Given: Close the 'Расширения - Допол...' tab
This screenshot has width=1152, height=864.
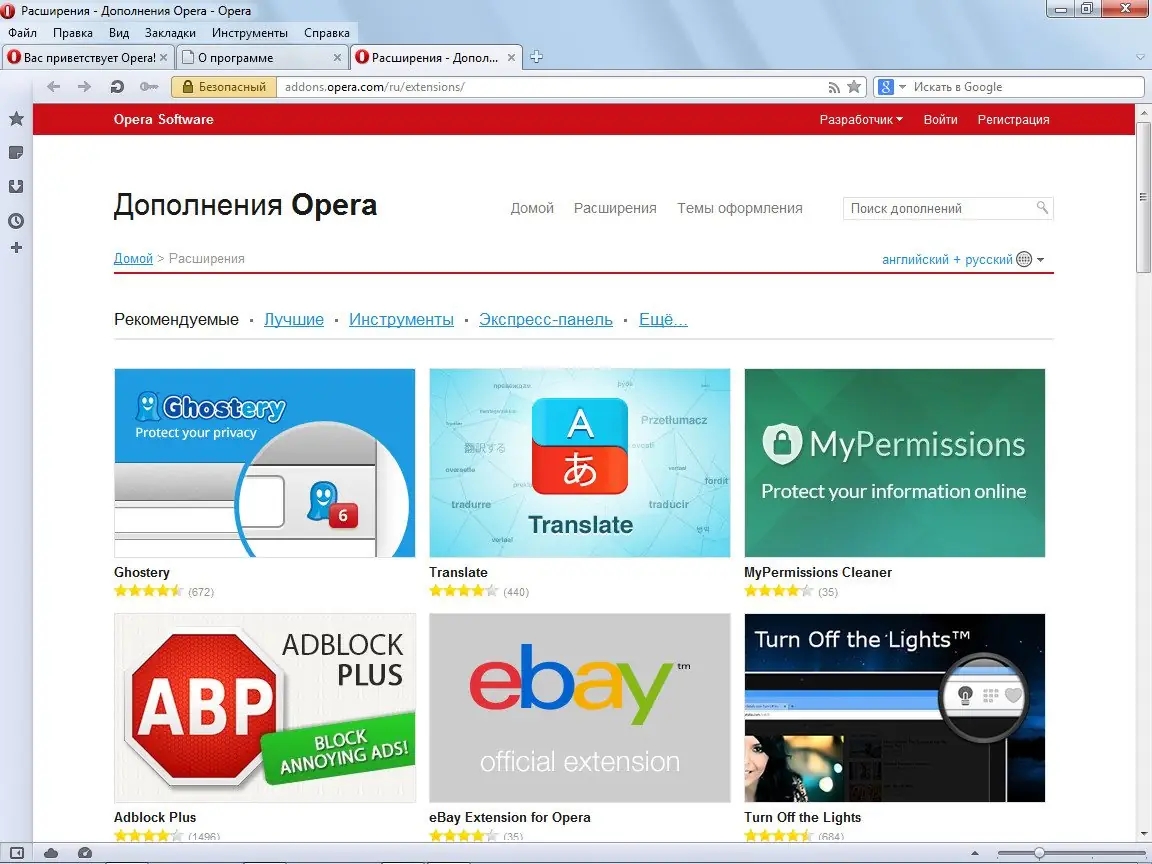Looking at the screenshot, I should click(x=511, y=57).
